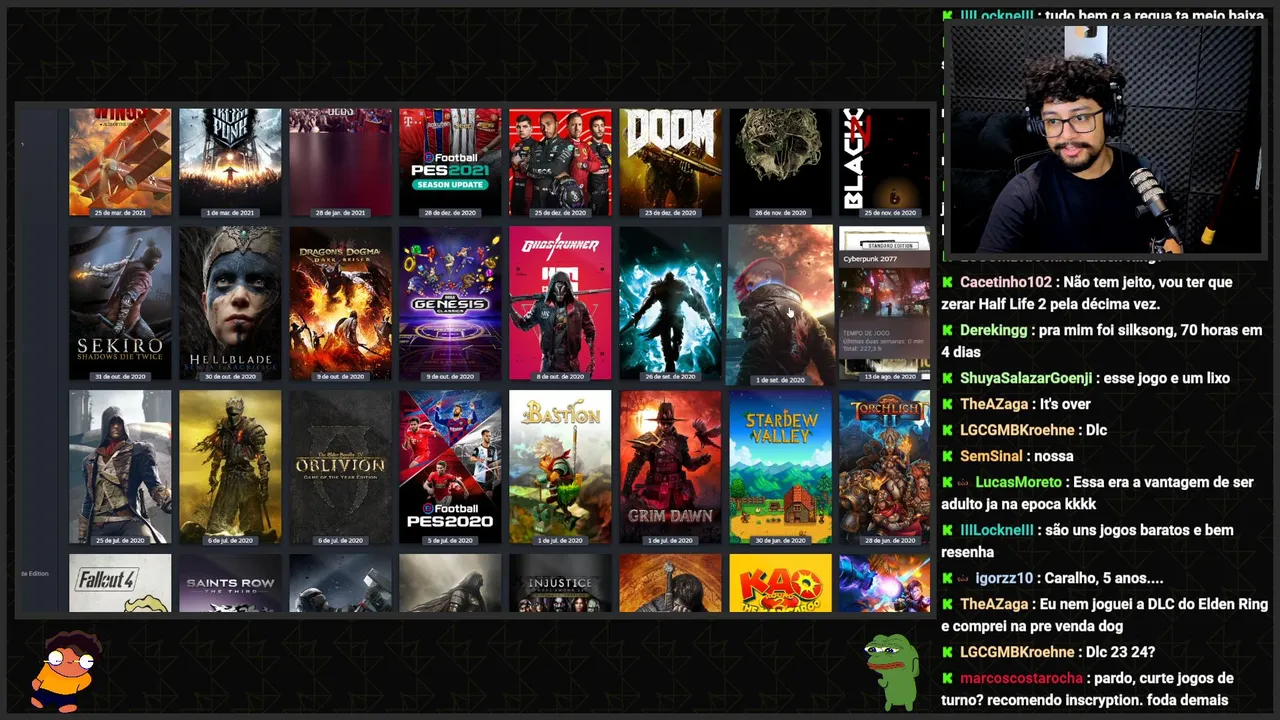This screenshot has height=720, width=1280.
Task: Open chat user Cacetinho102's profile
Action: tap(1006, 282)
